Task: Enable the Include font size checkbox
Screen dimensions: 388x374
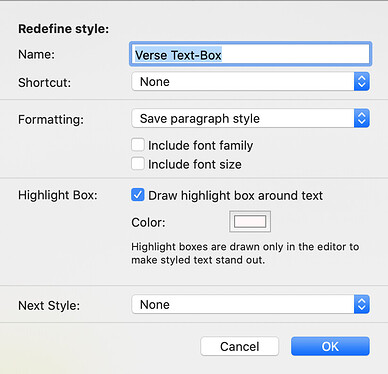Action: [138, 164]
